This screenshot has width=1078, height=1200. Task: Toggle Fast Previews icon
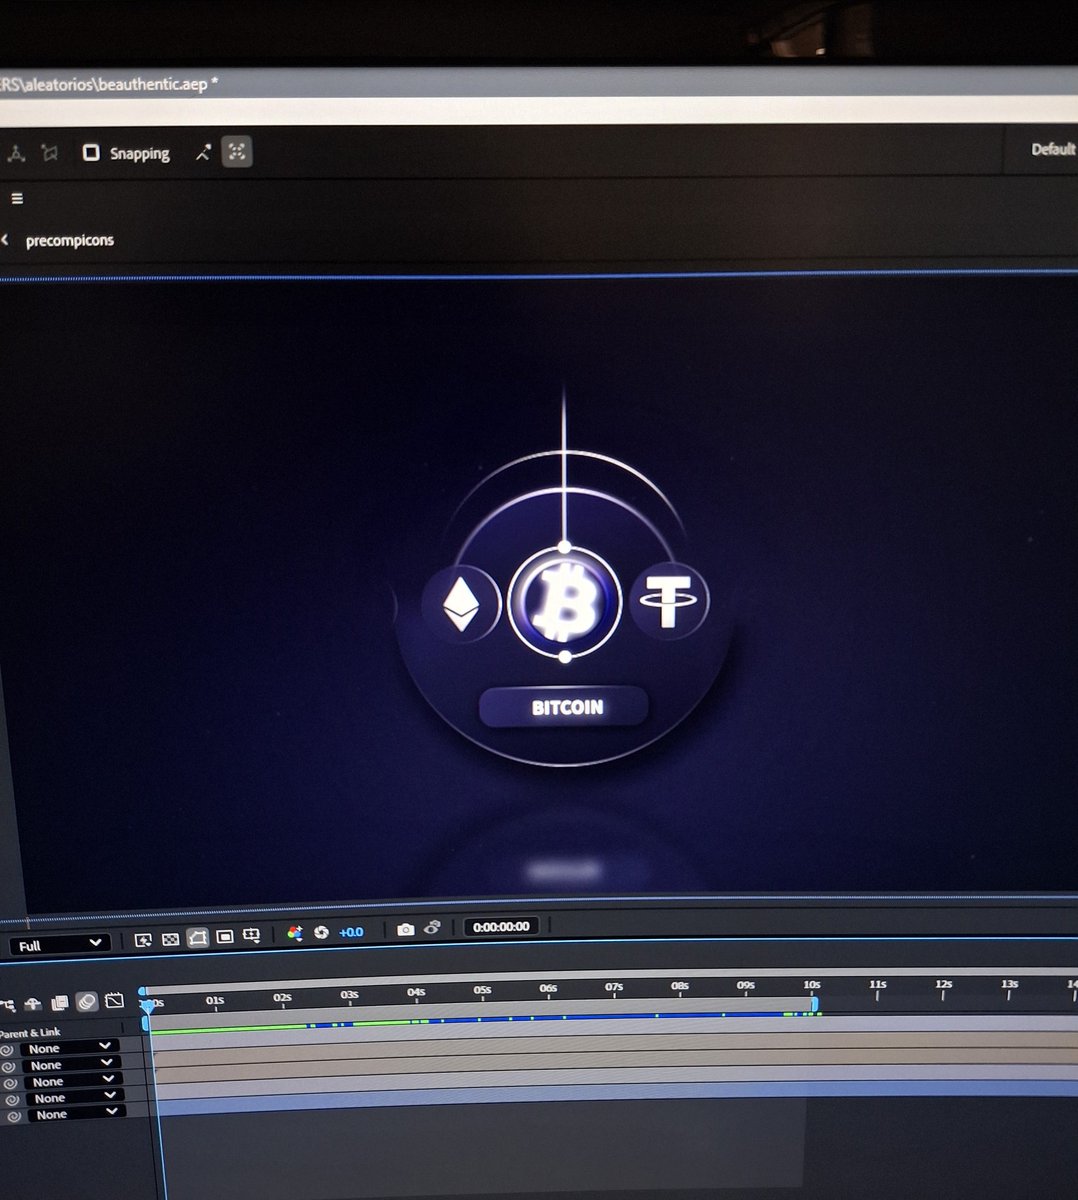pos(143,939)
